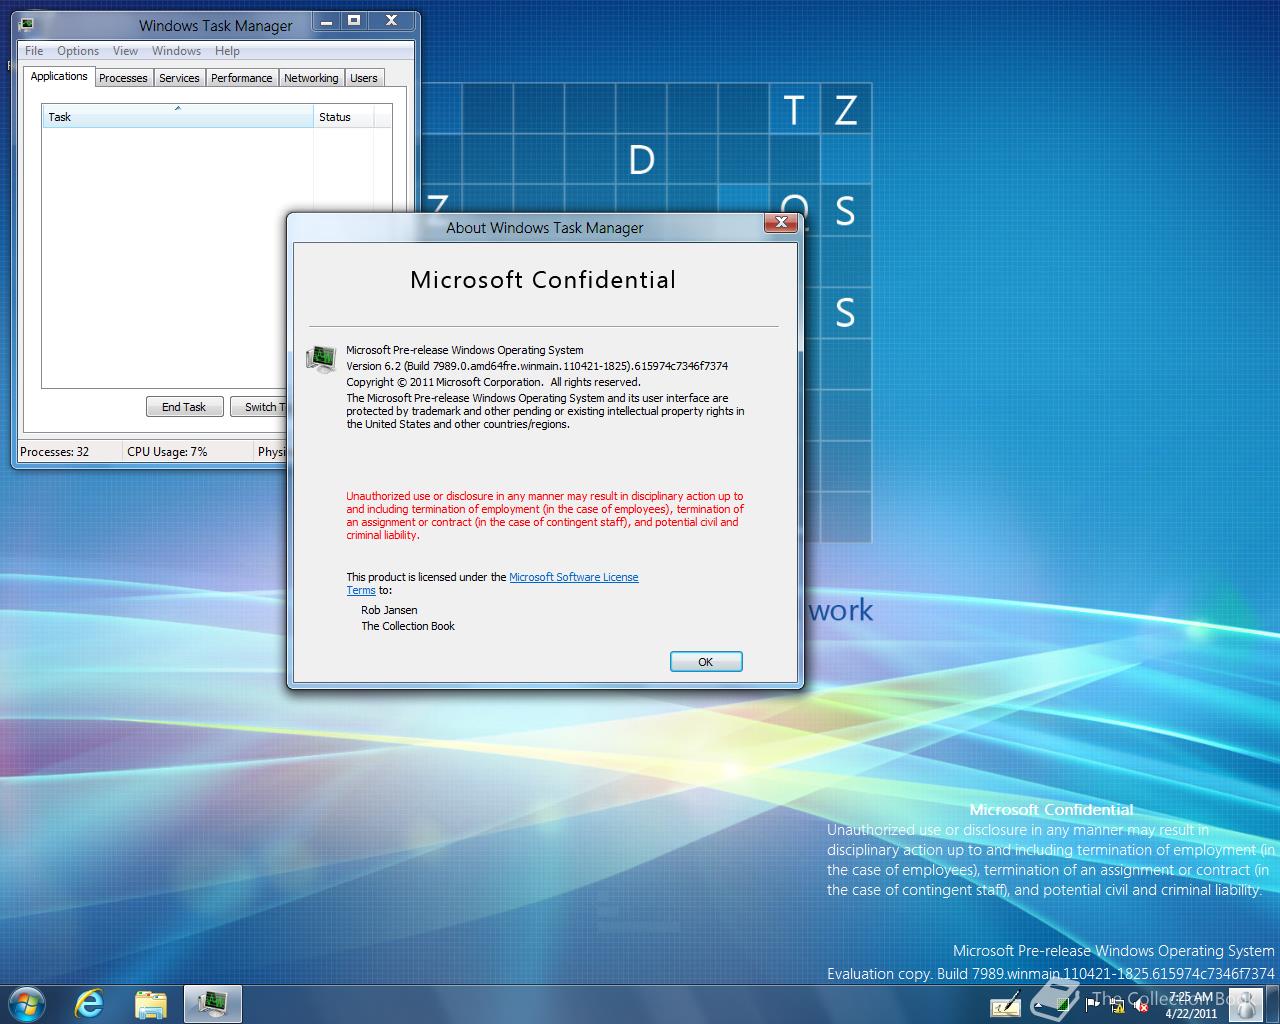1280x1024 pixels.
Task: Click the letter T tile on desktop grid
Action: coord(795,109)
